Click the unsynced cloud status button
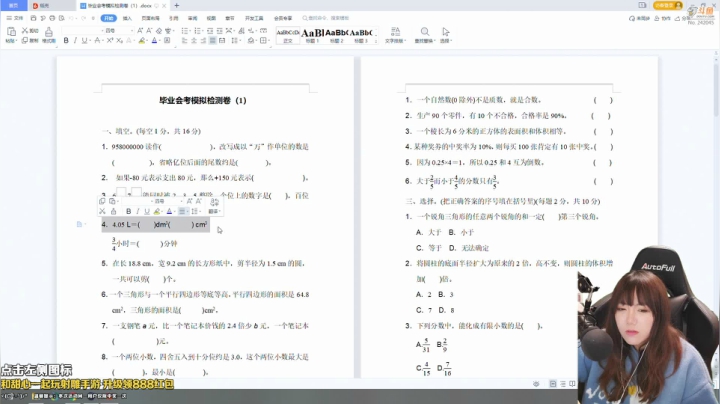Screen dimensions: 720x404 pyautogui.click(x=639, y=18)
